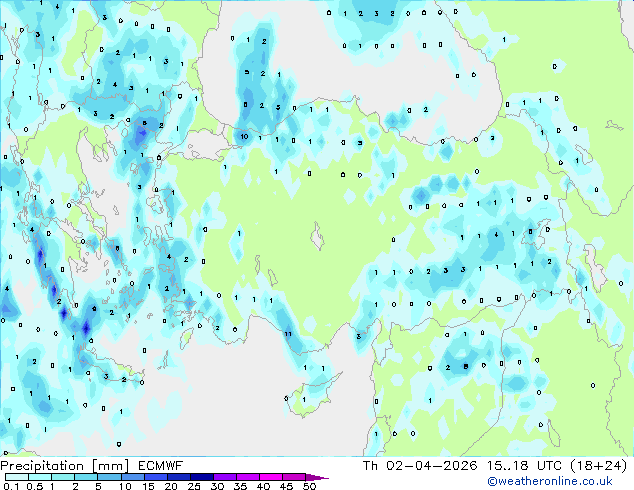
Task: Click the 1–2 mm legend color box
Action: coord(63,477)
